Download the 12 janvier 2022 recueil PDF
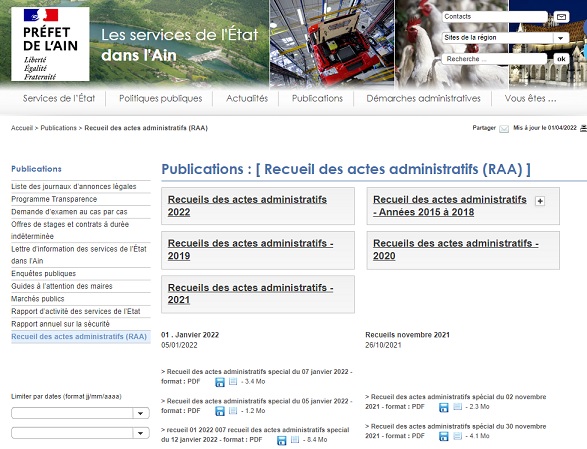 [282, 440]
